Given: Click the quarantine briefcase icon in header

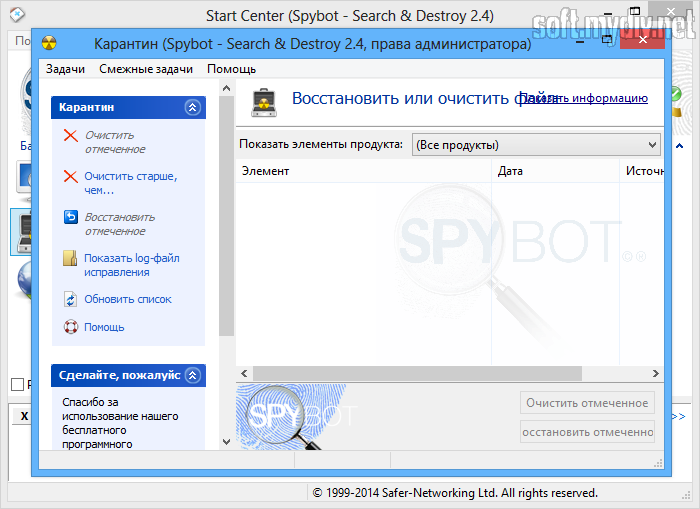Looking at the screenshot, I should 264,102.
